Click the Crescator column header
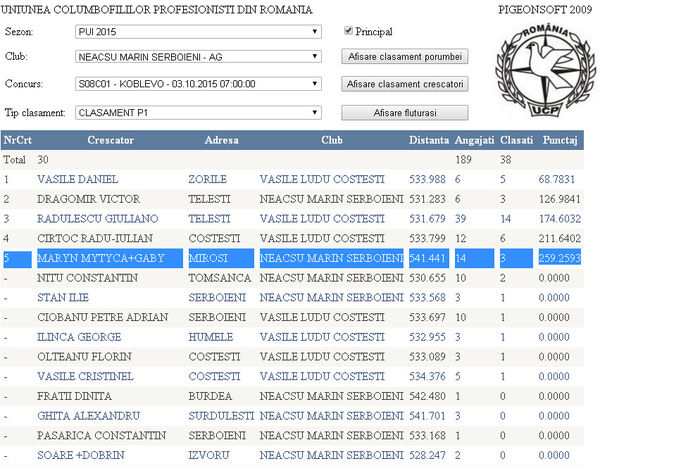700x466 pixels. click(x=110, y=140)
